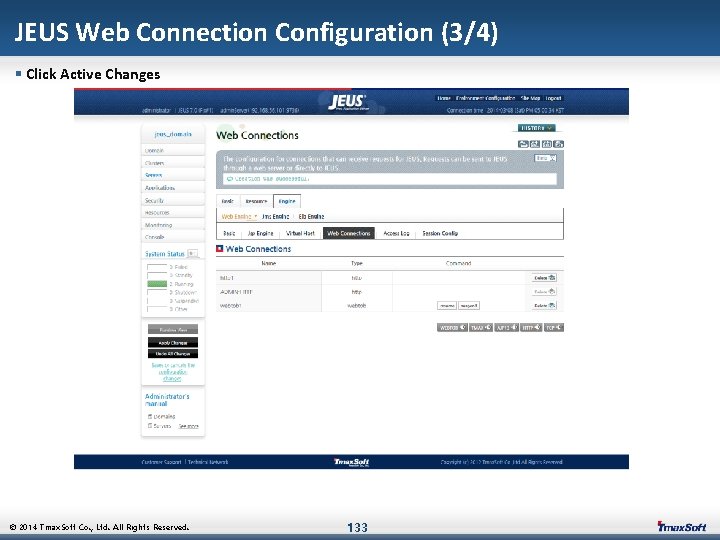This screenshot has height=540, width=720.
Task: Click Apply Changes button
Action: pos(173,343)
